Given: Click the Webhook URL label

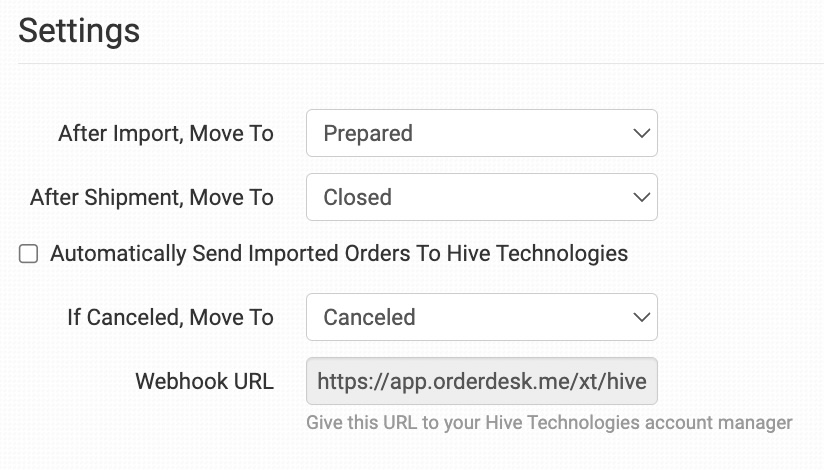Looking at the screenshot, I should tap(204, 381).
